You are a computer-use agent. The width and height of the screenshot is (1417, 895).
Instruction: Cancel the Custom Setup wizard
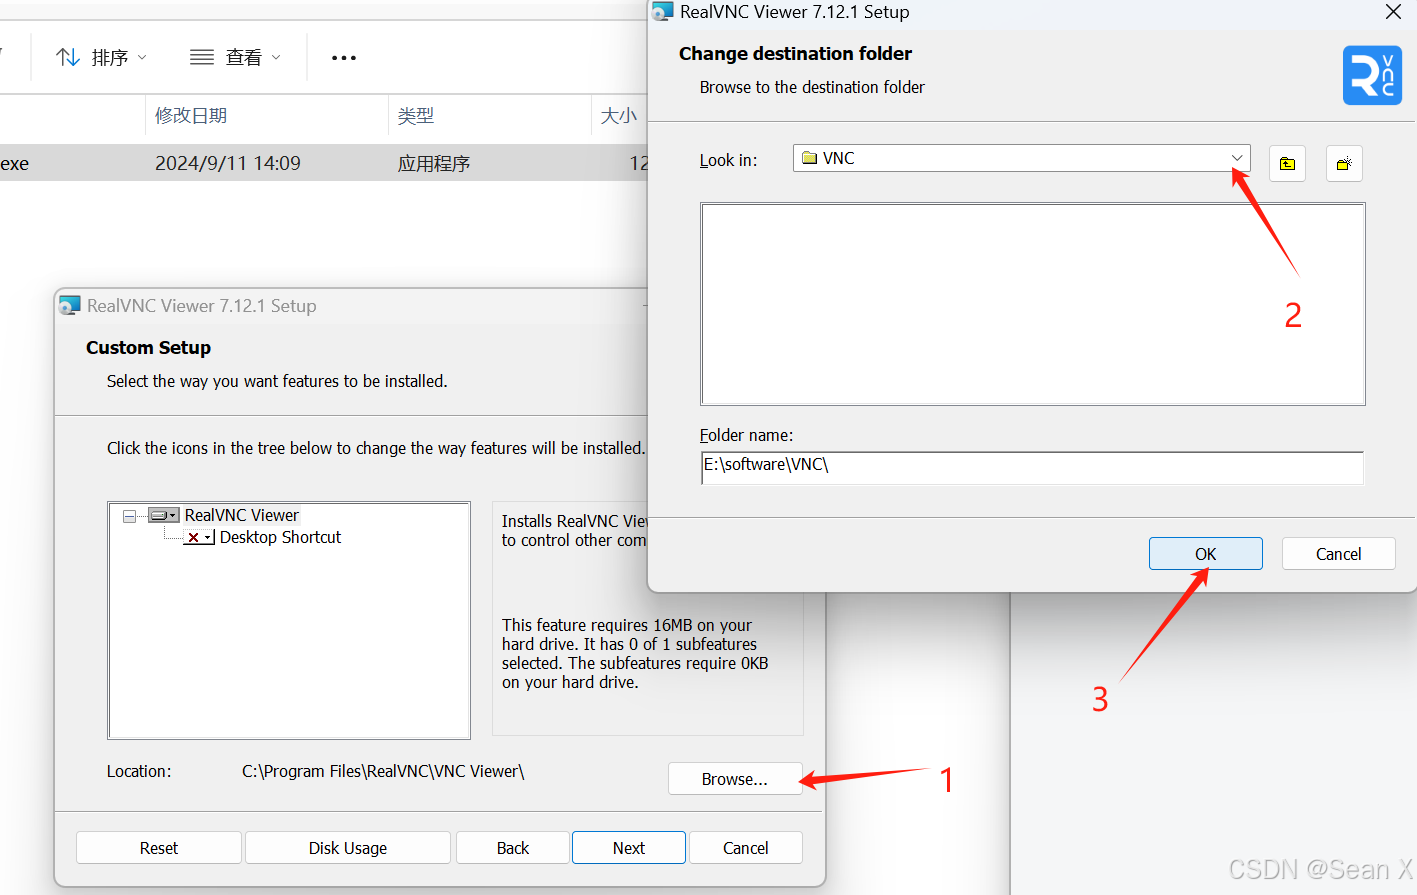coord(746,848)
